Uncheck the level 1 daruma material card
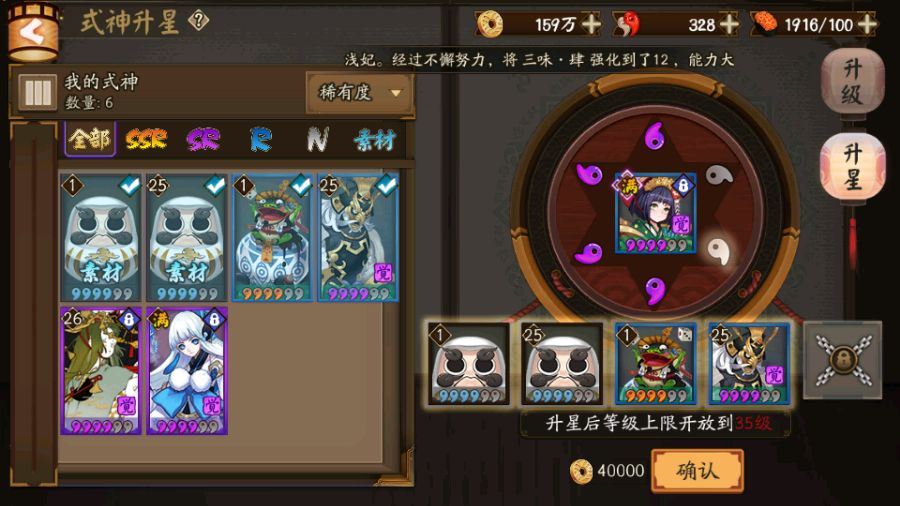 pos(100,238)
